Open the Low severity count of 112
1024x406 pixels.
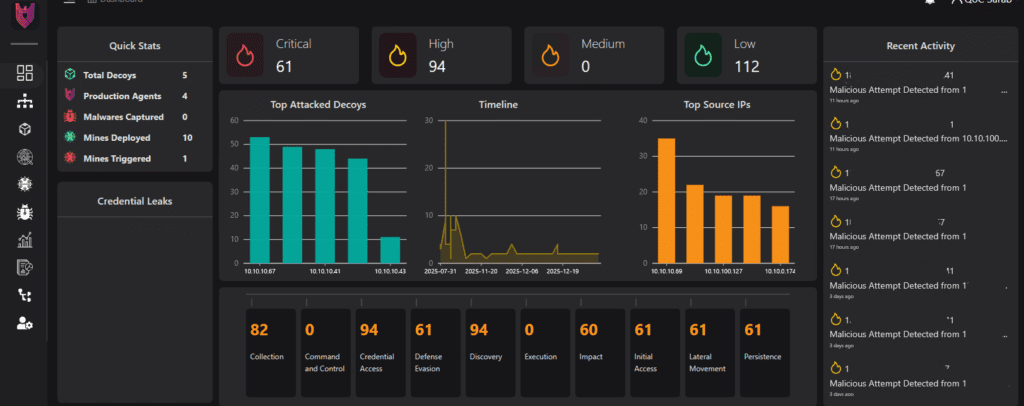(746, 66)
